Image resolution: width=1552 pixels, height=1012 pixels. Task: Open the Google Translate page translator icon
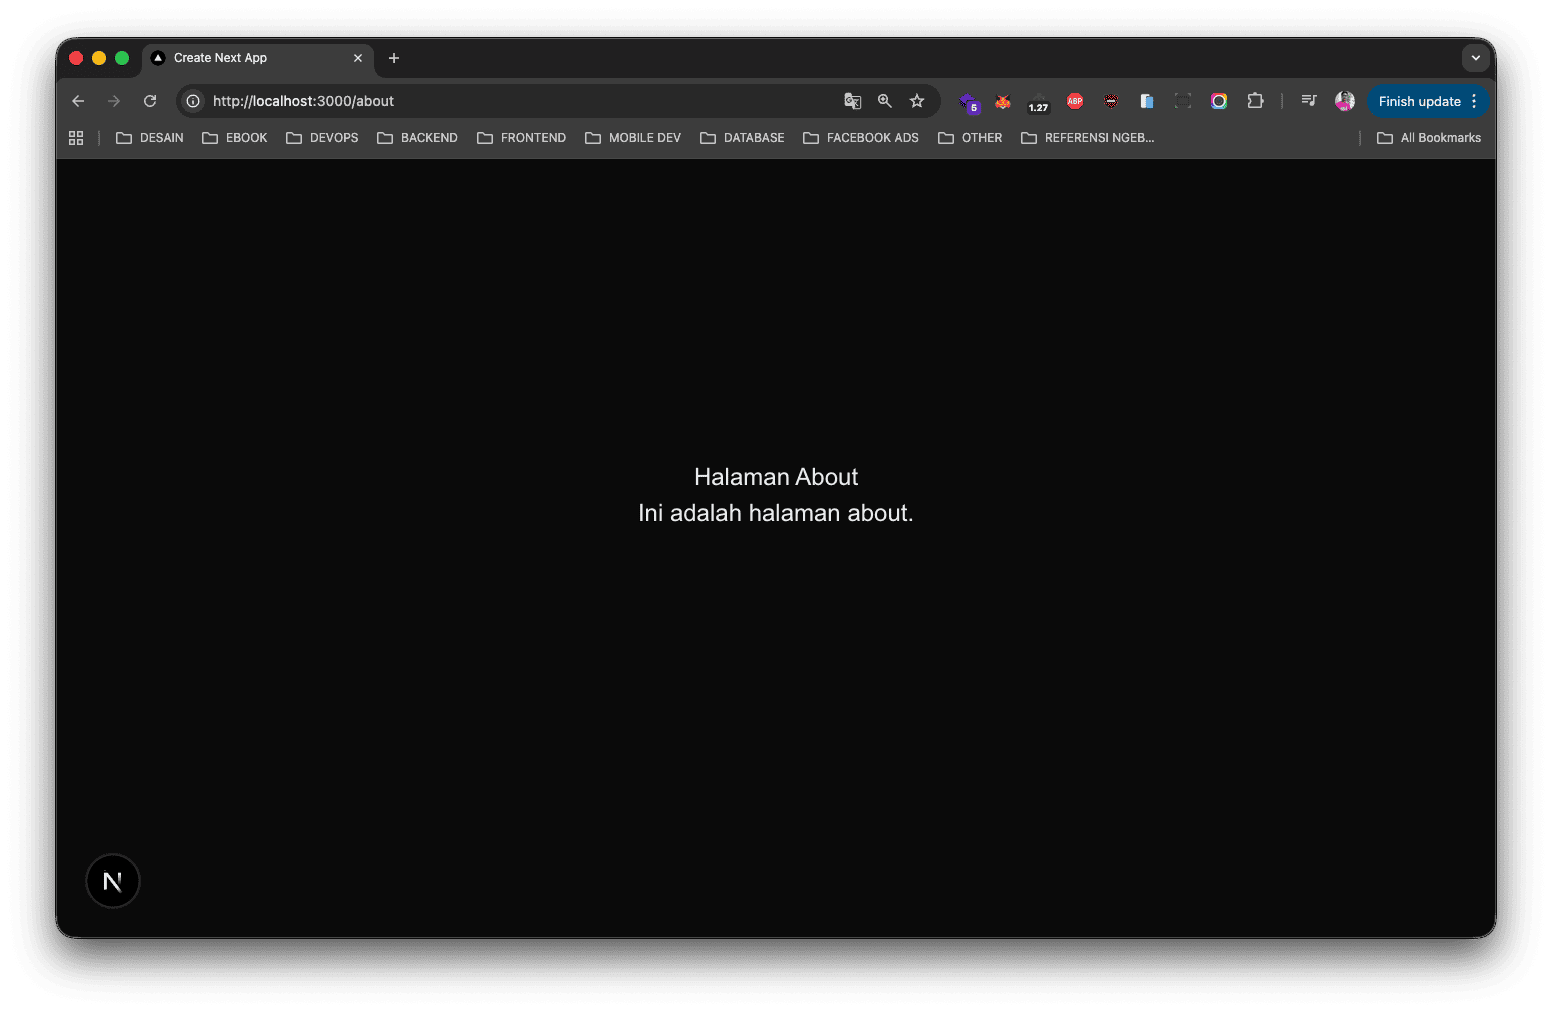point(852,101)
